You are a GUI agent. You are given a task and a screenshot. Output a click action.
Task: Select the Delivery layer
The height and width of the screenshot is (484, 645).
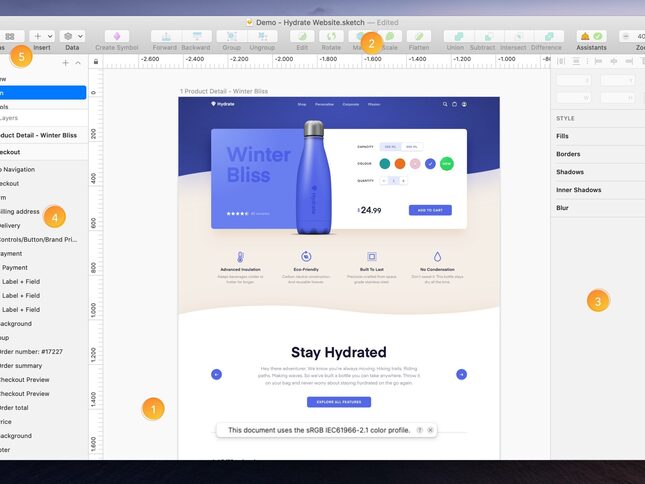[44, 225]
